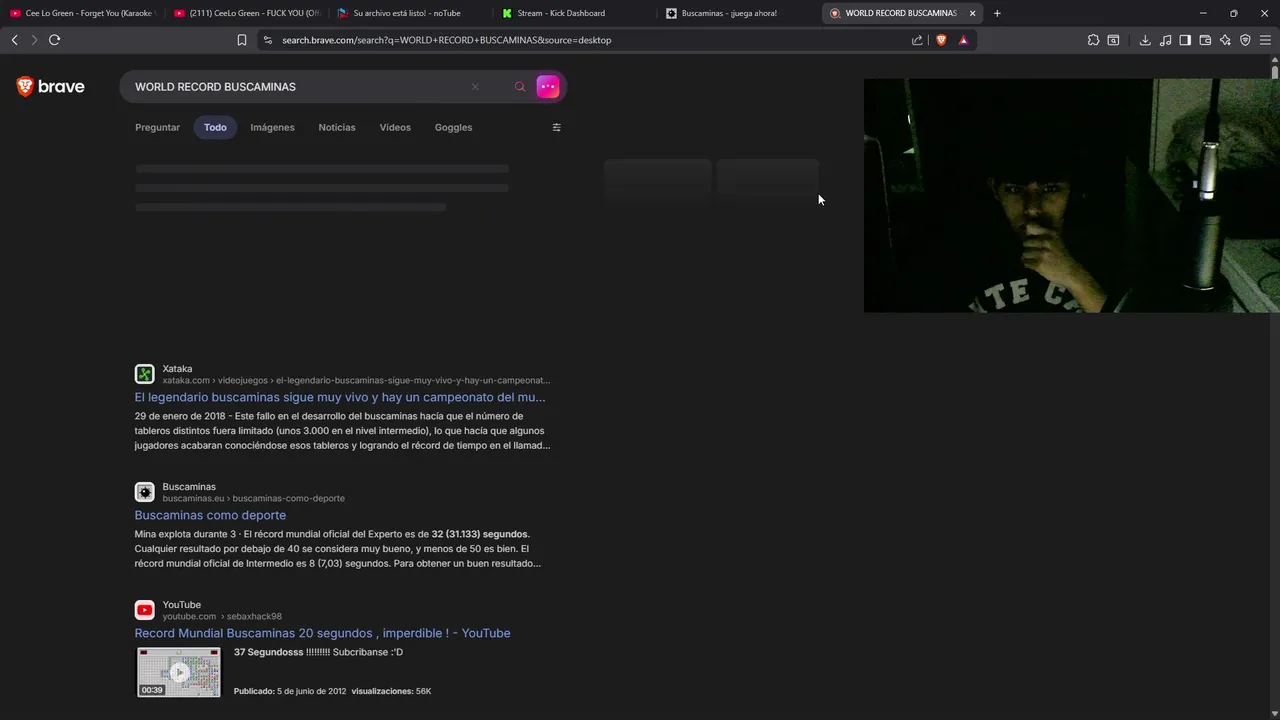This screenshot has width=1280, height=720.
Task: Reload the current page
Action: click(x=54, y=40)
